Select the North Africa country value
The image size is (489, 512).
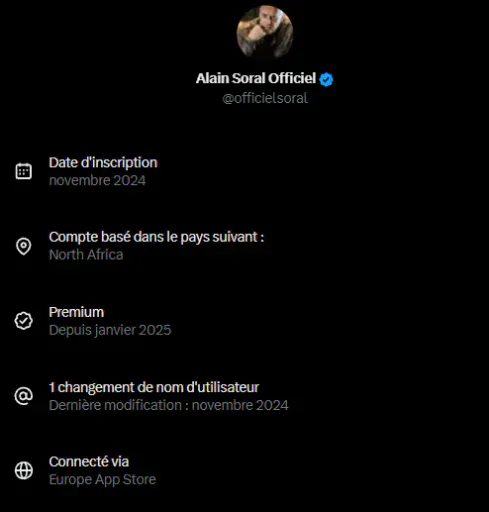coord(86,255)
